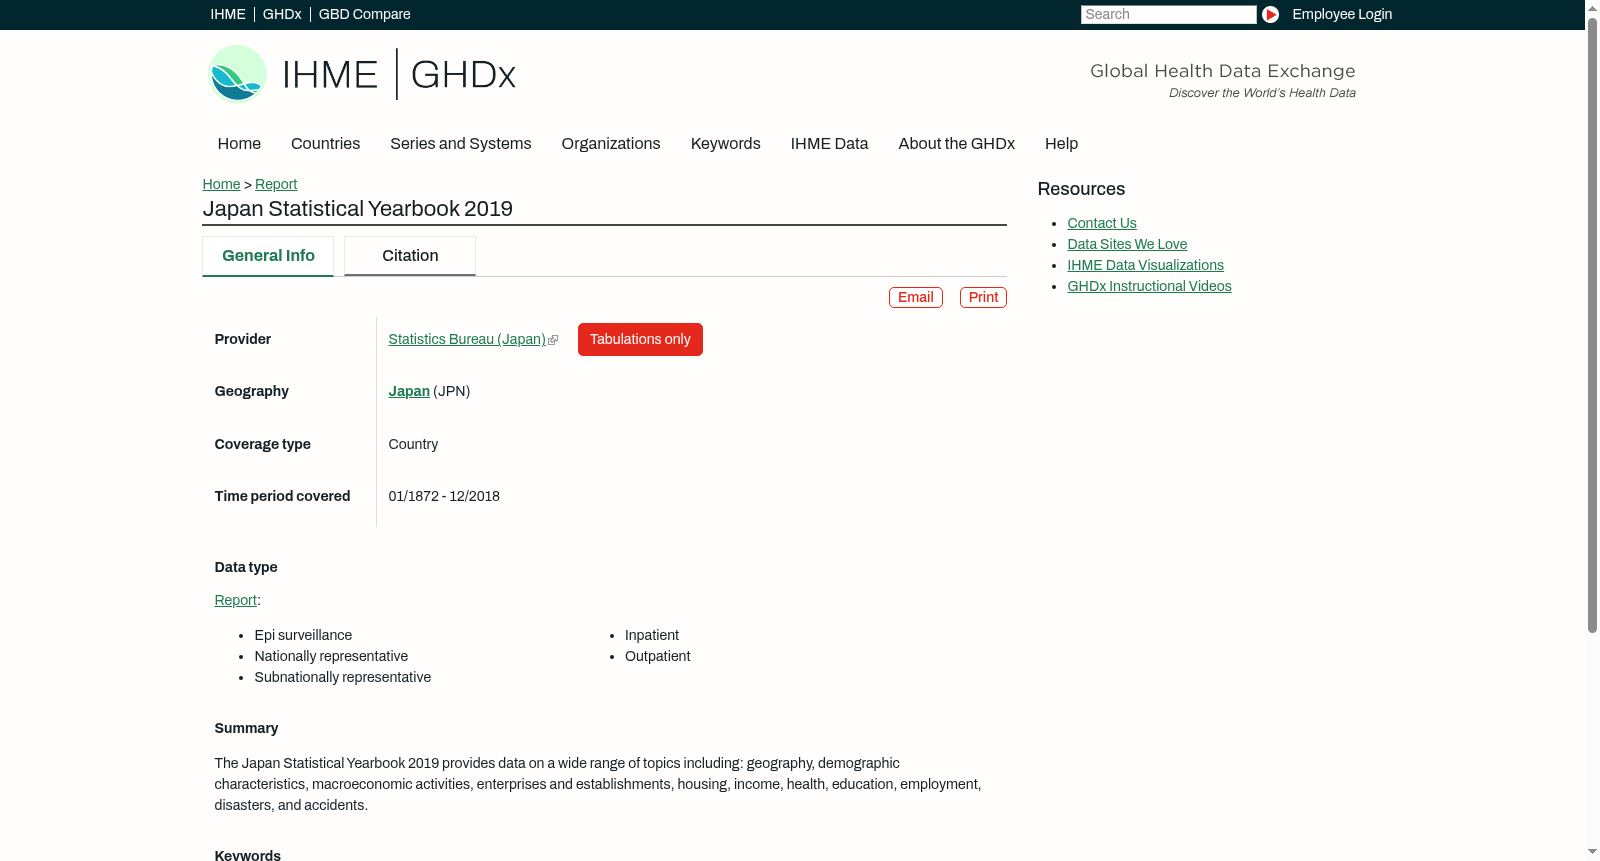This screenshot has height=861, width=1600.
Task: Click the Tabulations only button
Action: pyautogui.click(x=640, y=339)
